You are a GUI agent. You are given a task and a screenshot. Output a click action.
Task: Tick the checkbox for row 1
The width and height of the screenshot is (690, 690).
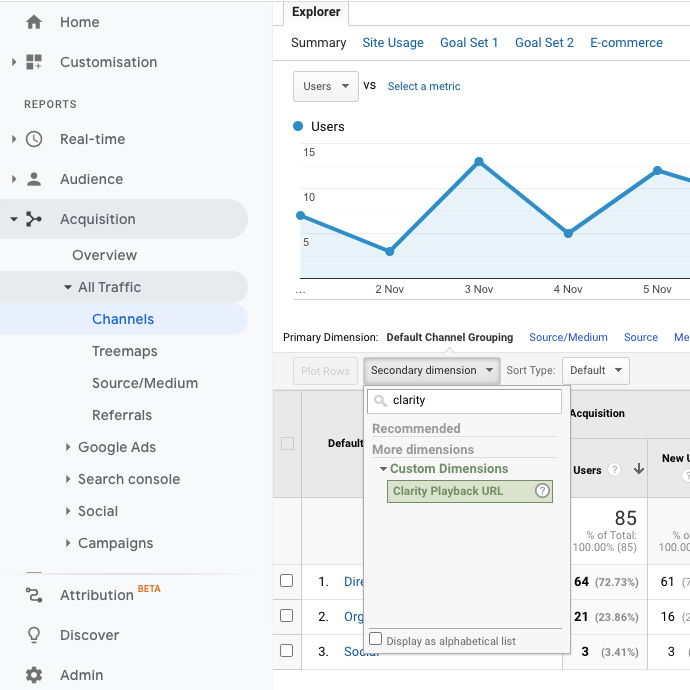point(286,580)
